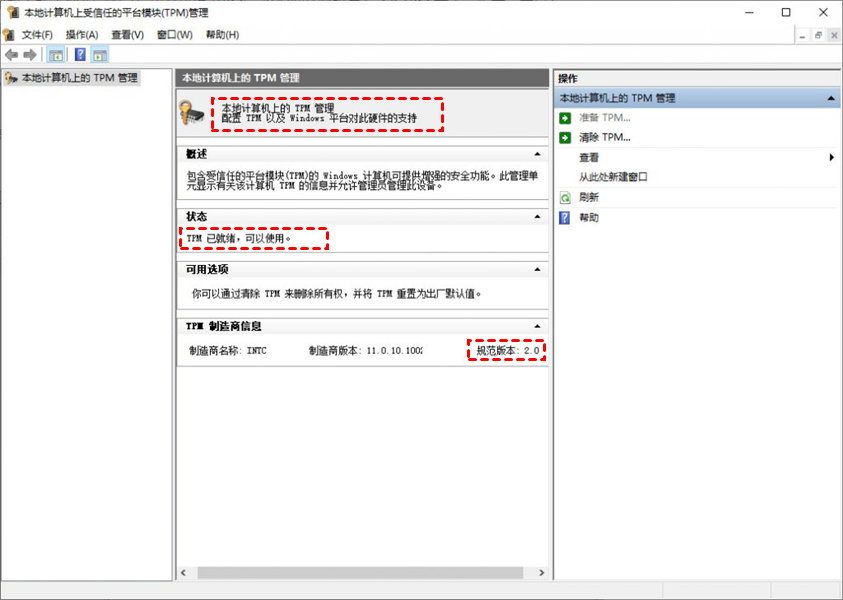Open the 帮助(H) menu
The image size is (843, 600).
[222, 35]
